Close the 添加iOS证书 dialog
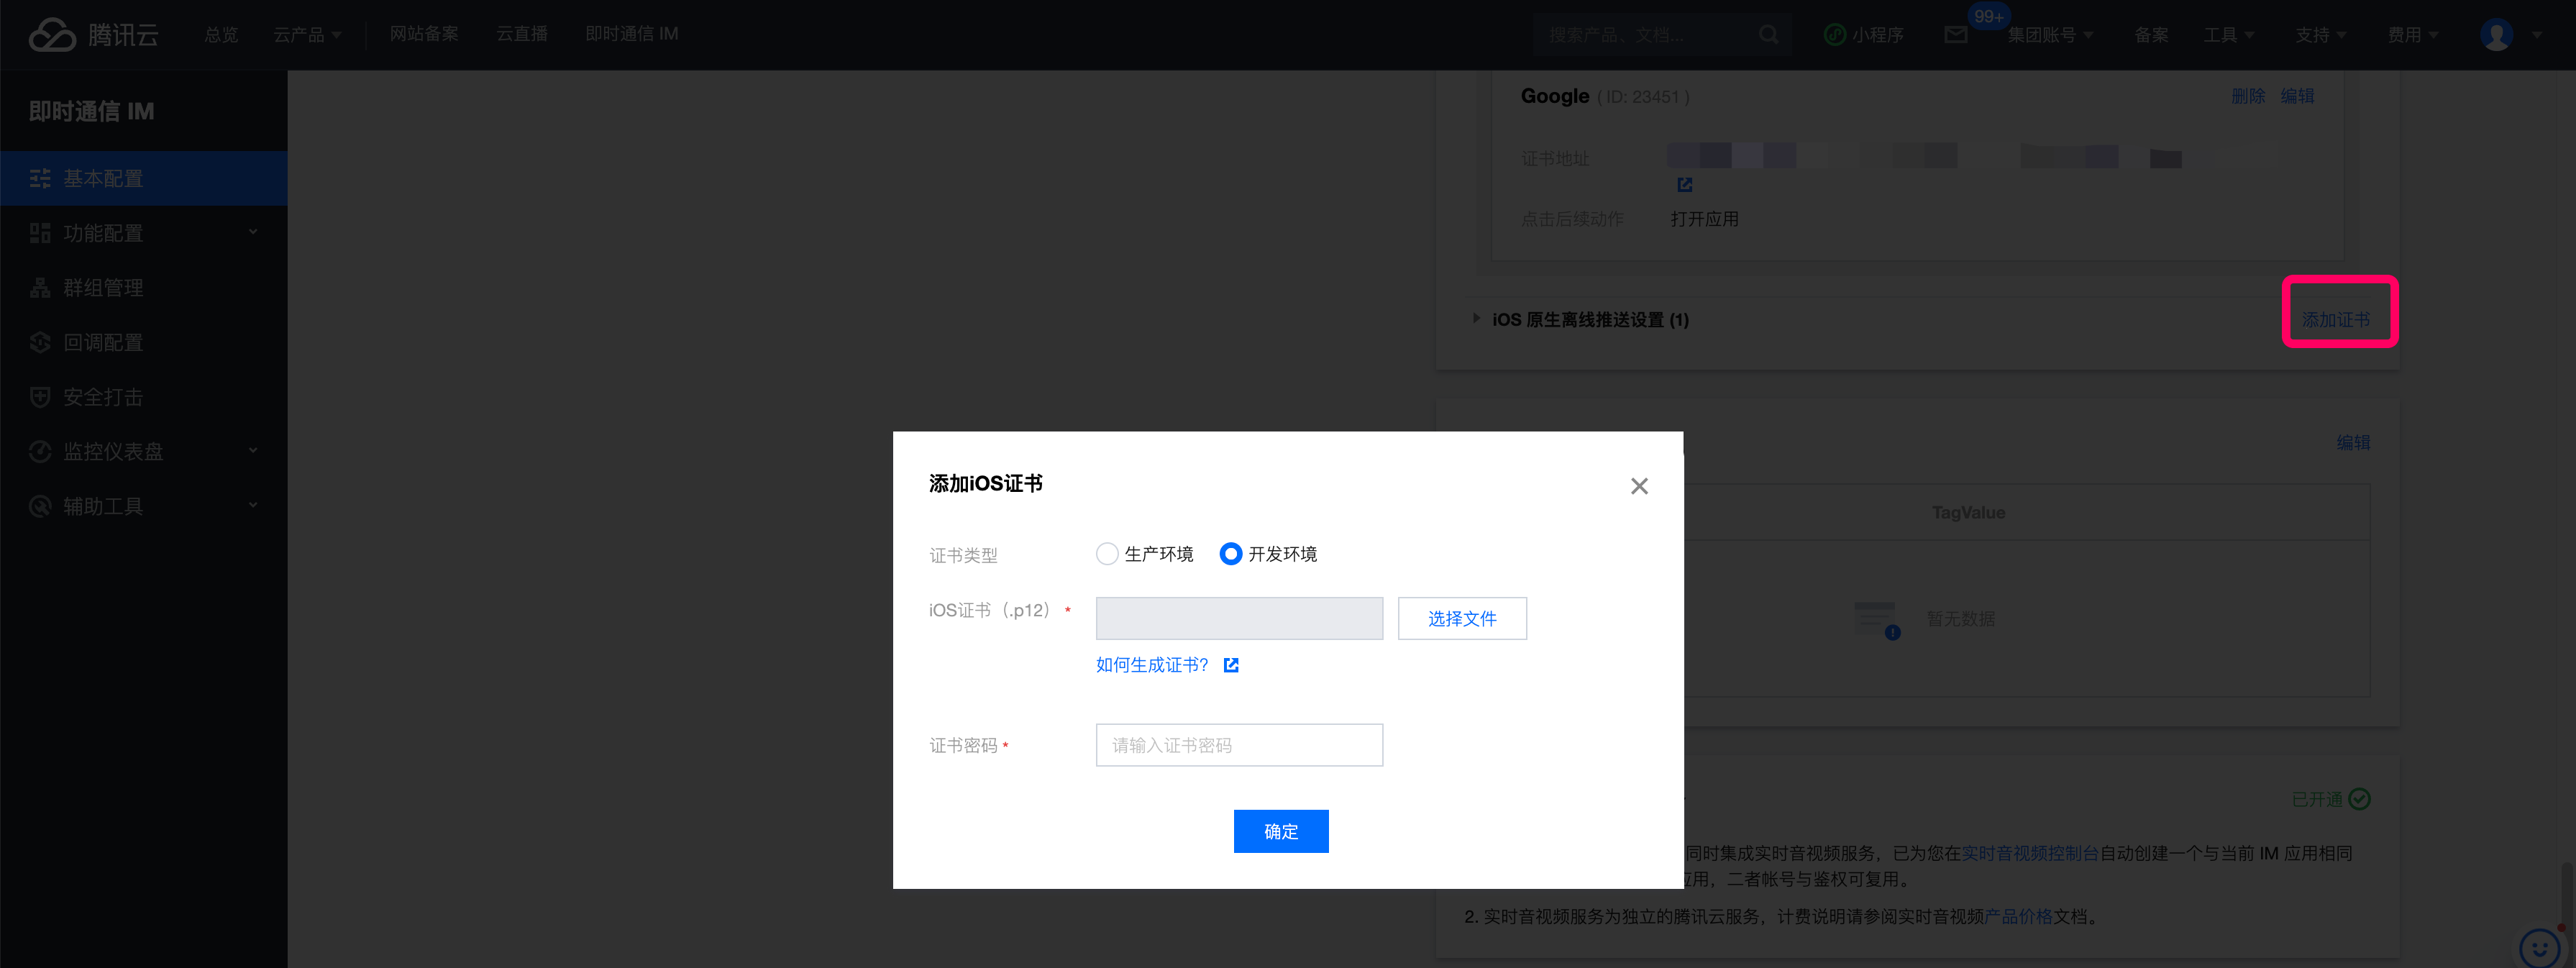Screen dimensions: 2576x968 point(1639,486)
